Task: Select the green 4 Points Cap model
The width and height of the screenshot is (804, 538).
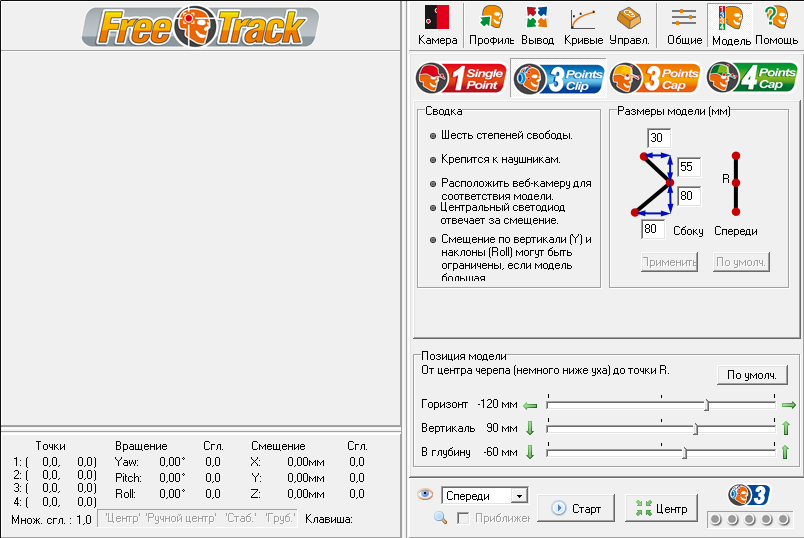Action: pos(752,78)
